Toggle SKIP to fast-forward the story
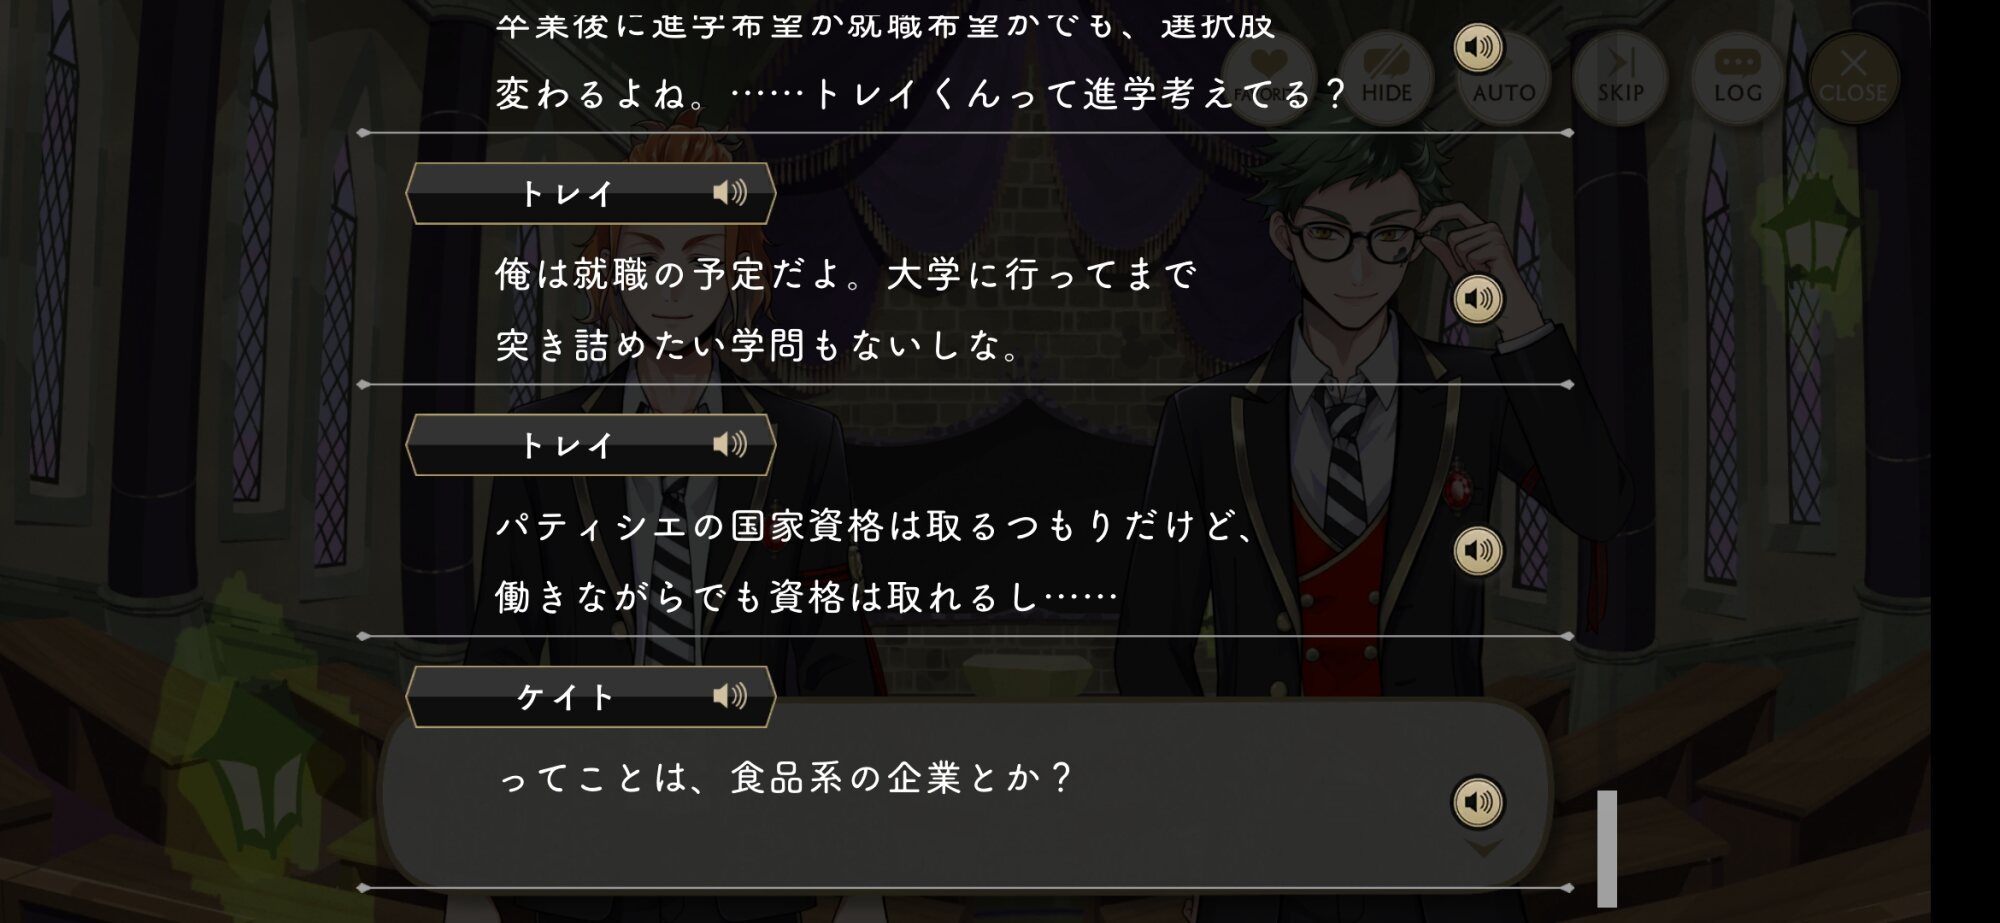2000x923 pixels. click(1620, 78)
